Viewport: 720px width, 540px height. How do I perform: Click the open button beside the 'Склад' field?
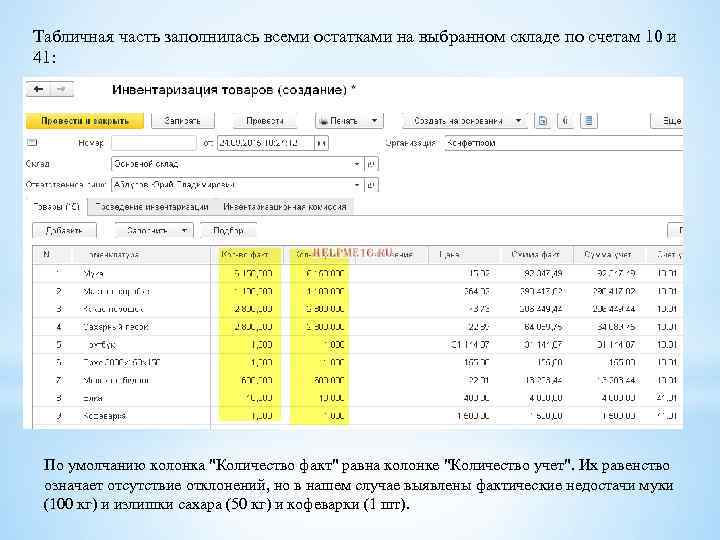371,164
